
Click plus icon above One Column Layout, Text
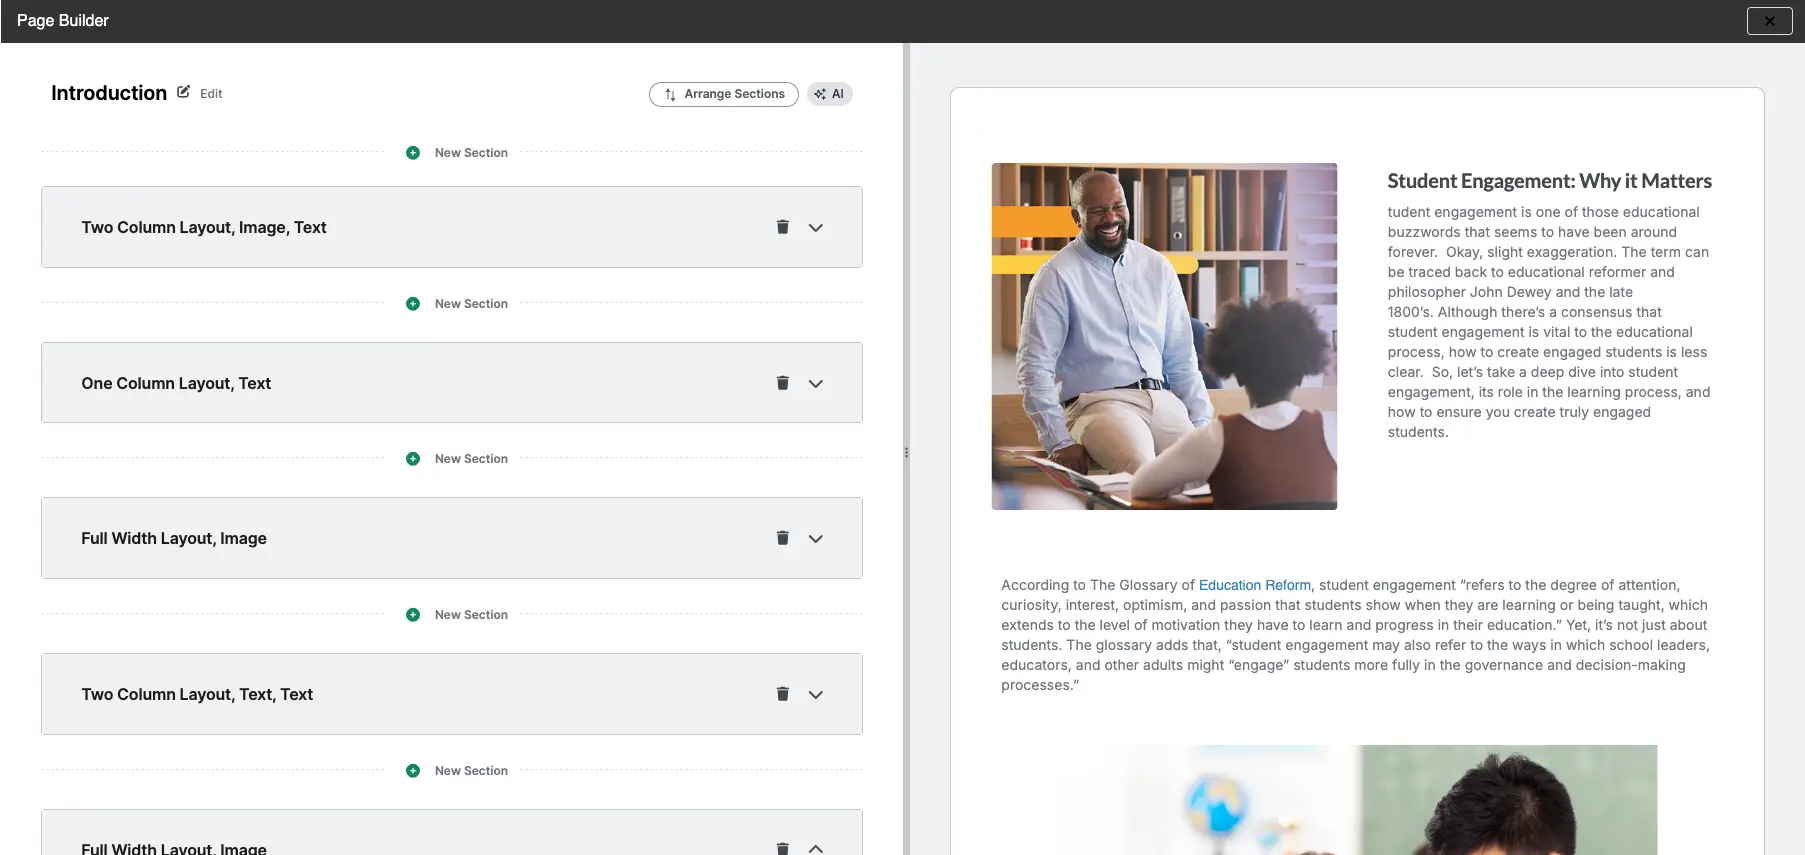click(x=413, y=304)
